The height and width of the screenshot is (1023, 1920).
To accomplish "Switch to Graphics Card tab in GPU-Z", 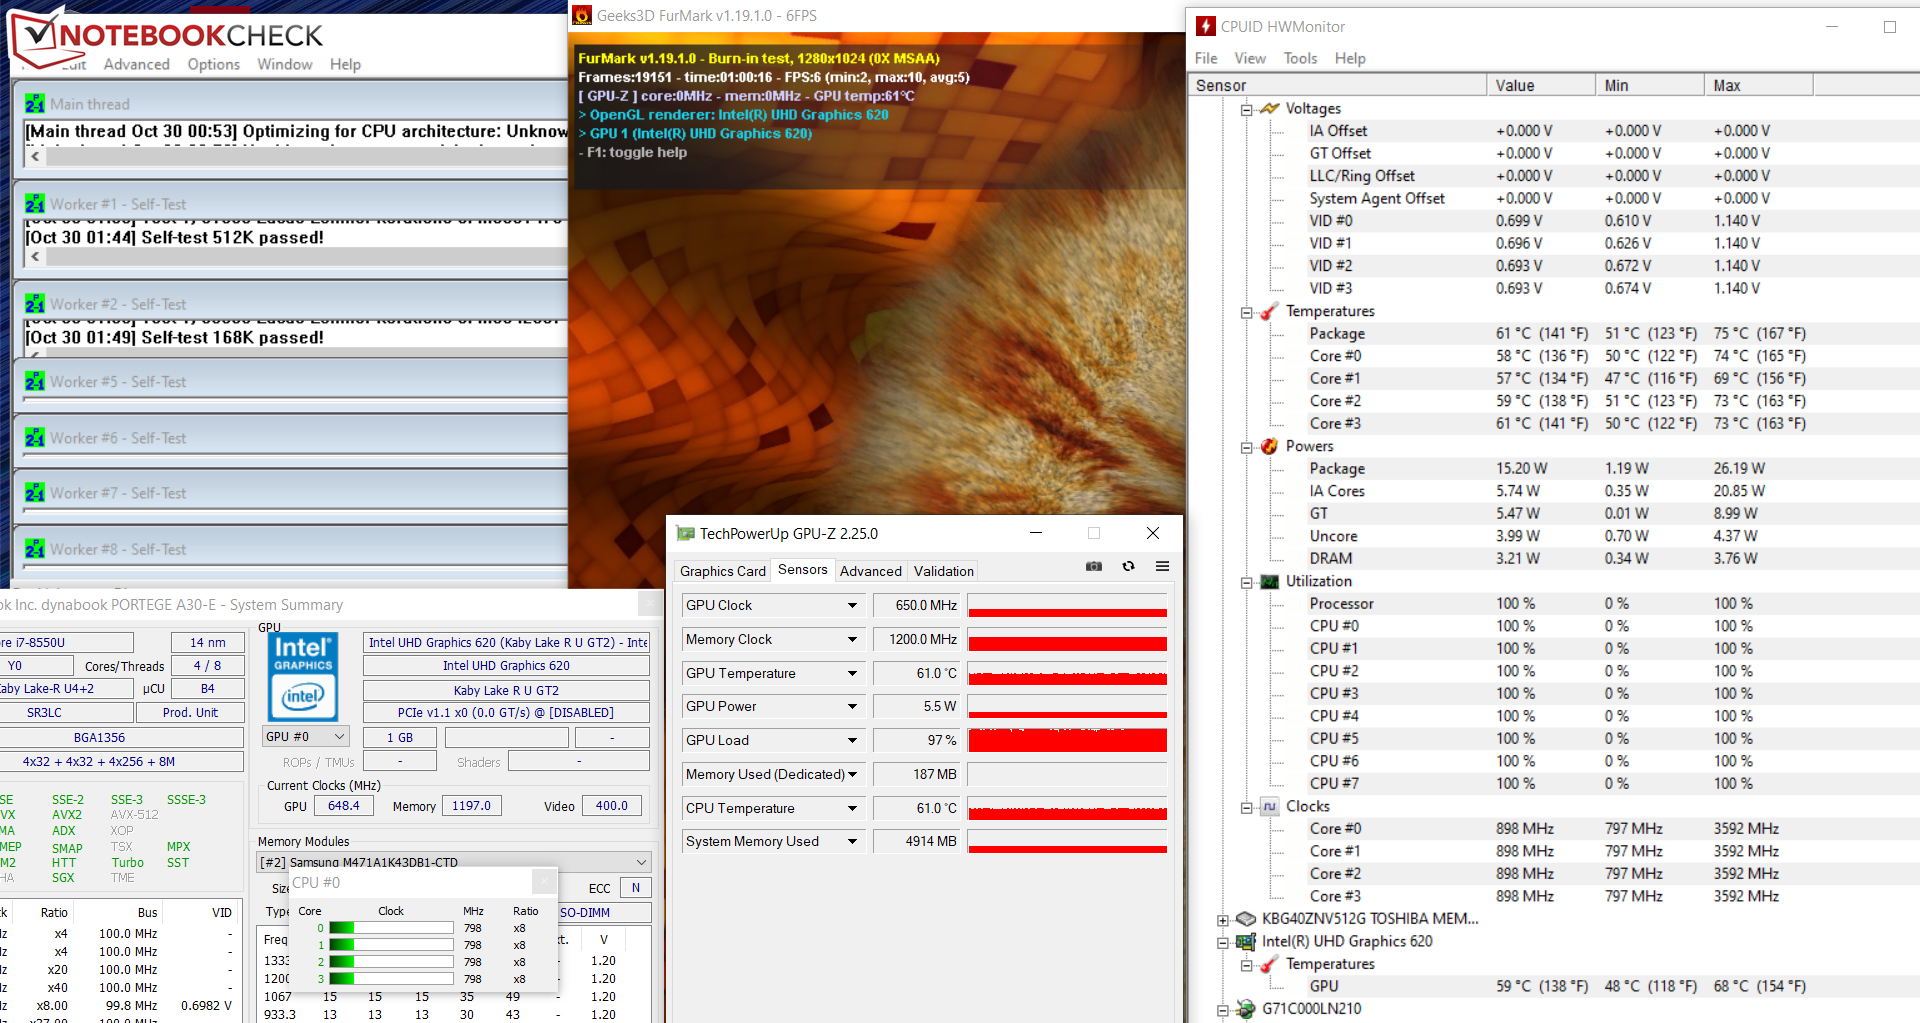I will coord(723,571).
